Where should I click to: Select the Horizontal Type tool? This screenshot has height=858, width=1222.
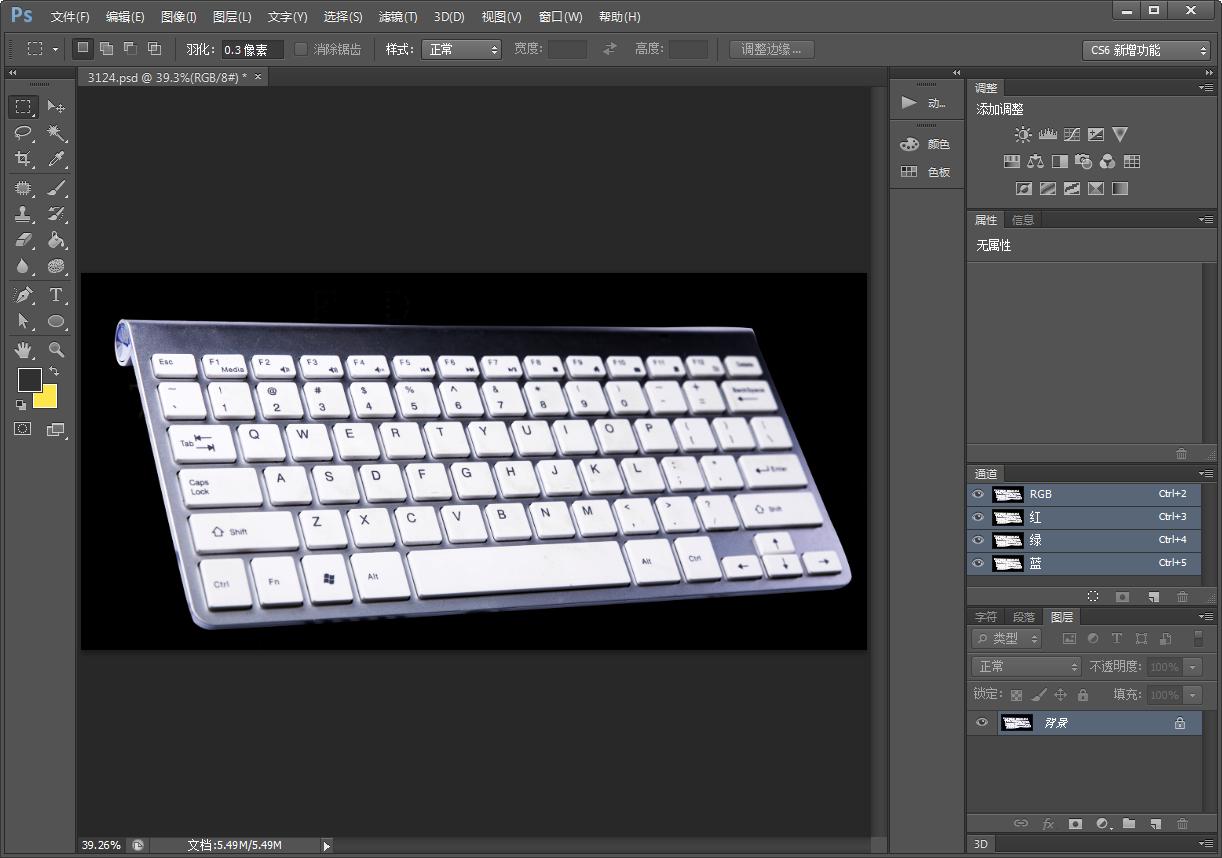click(56, 295)
